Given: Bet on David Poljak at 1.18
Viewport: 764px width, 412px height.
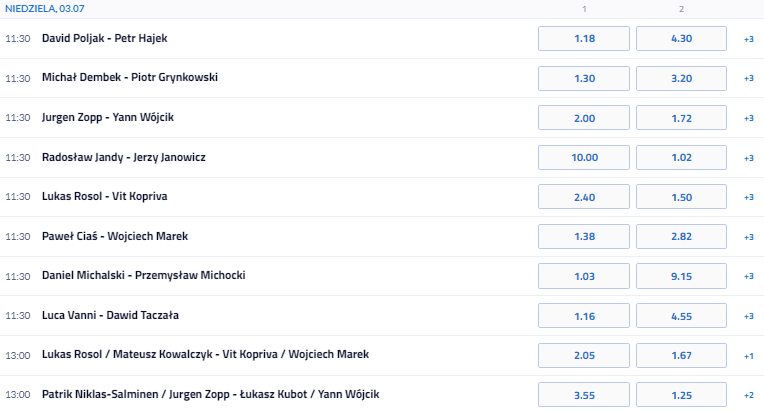Looking at the screenshot, I should (x=584, y=38).
